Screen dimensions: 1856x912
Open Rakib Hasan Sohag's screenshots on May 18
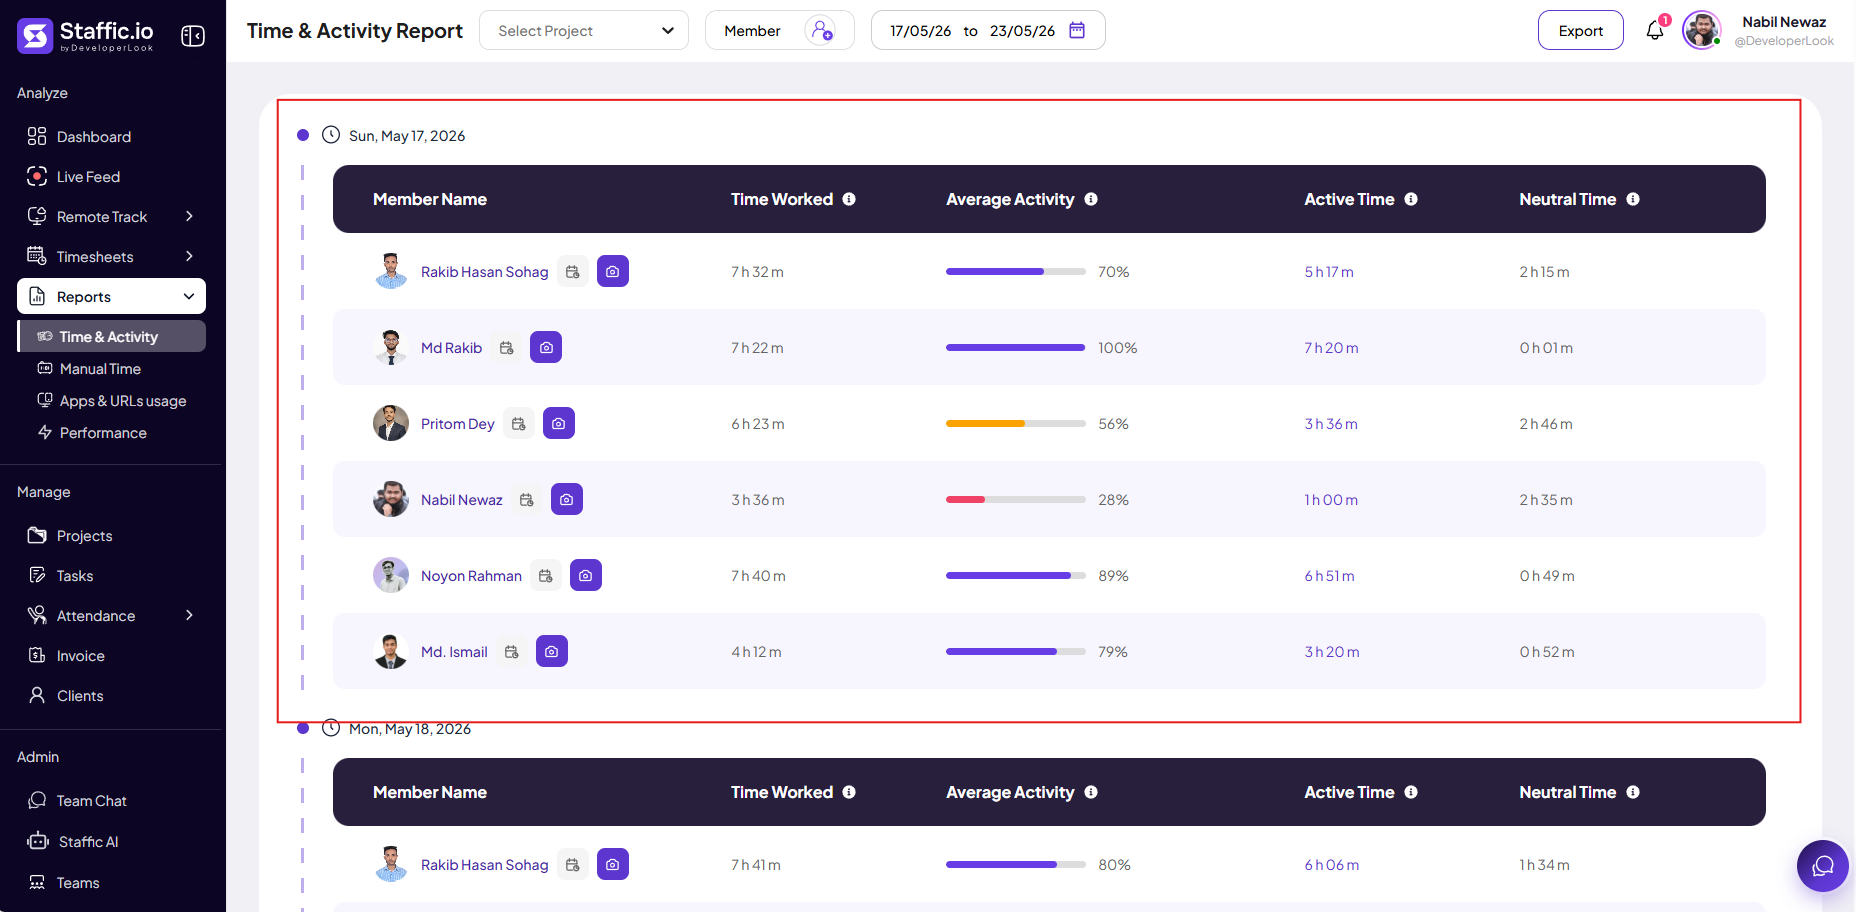click(x=613, y=864)
